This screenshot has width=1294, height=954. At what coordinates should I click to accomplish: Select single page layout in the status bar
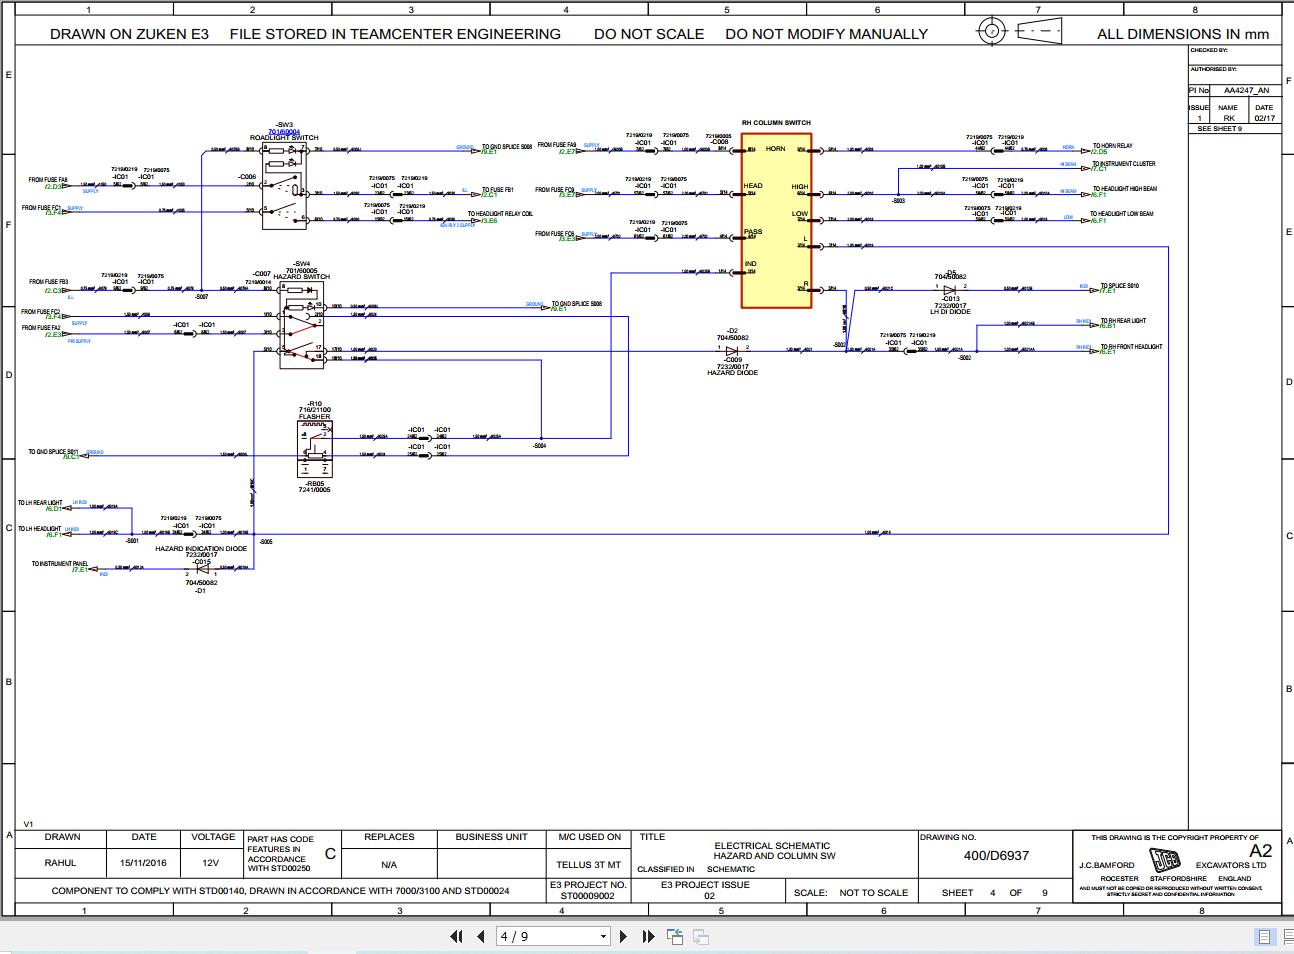1262,936
